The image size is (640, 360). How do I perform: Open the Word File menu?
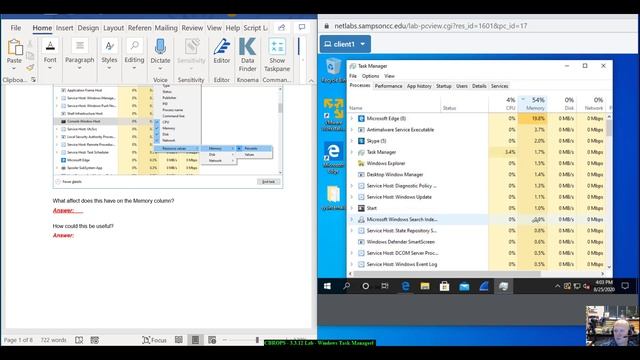[16, 28]
